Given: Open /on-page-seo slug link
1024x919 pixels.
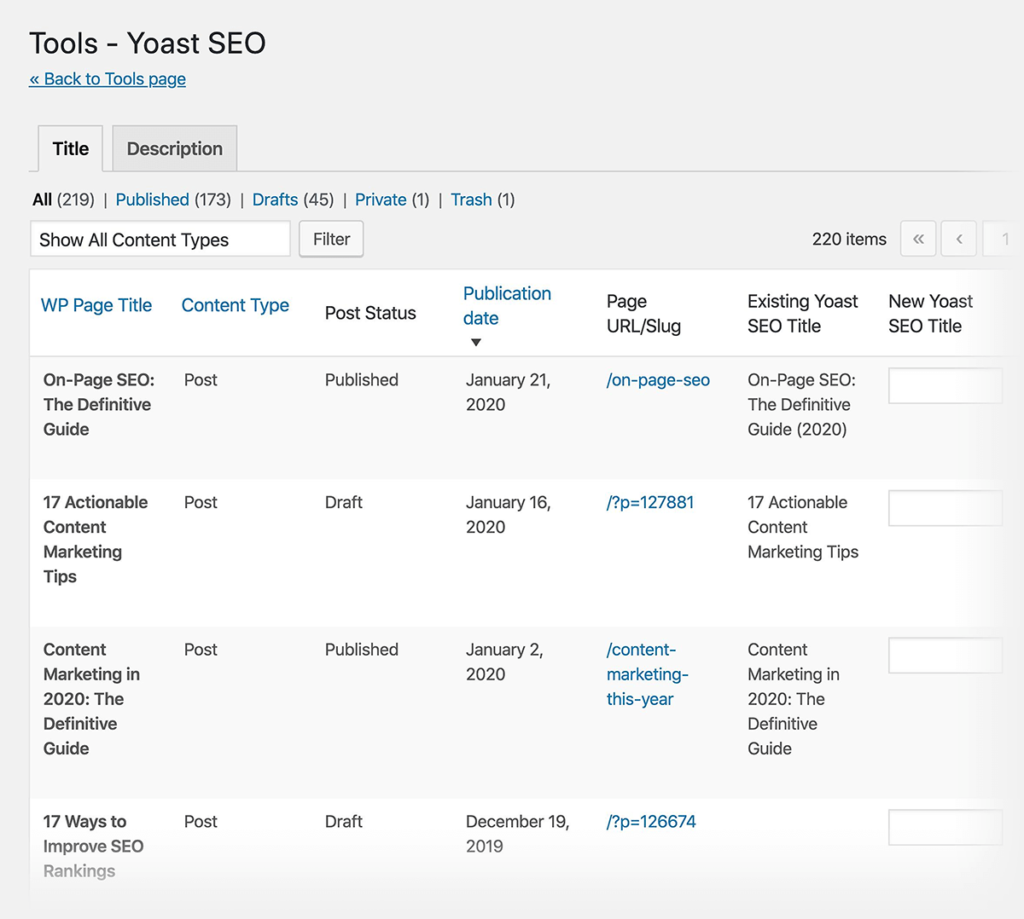Looking at the screenshot, I should click(658, 380).
